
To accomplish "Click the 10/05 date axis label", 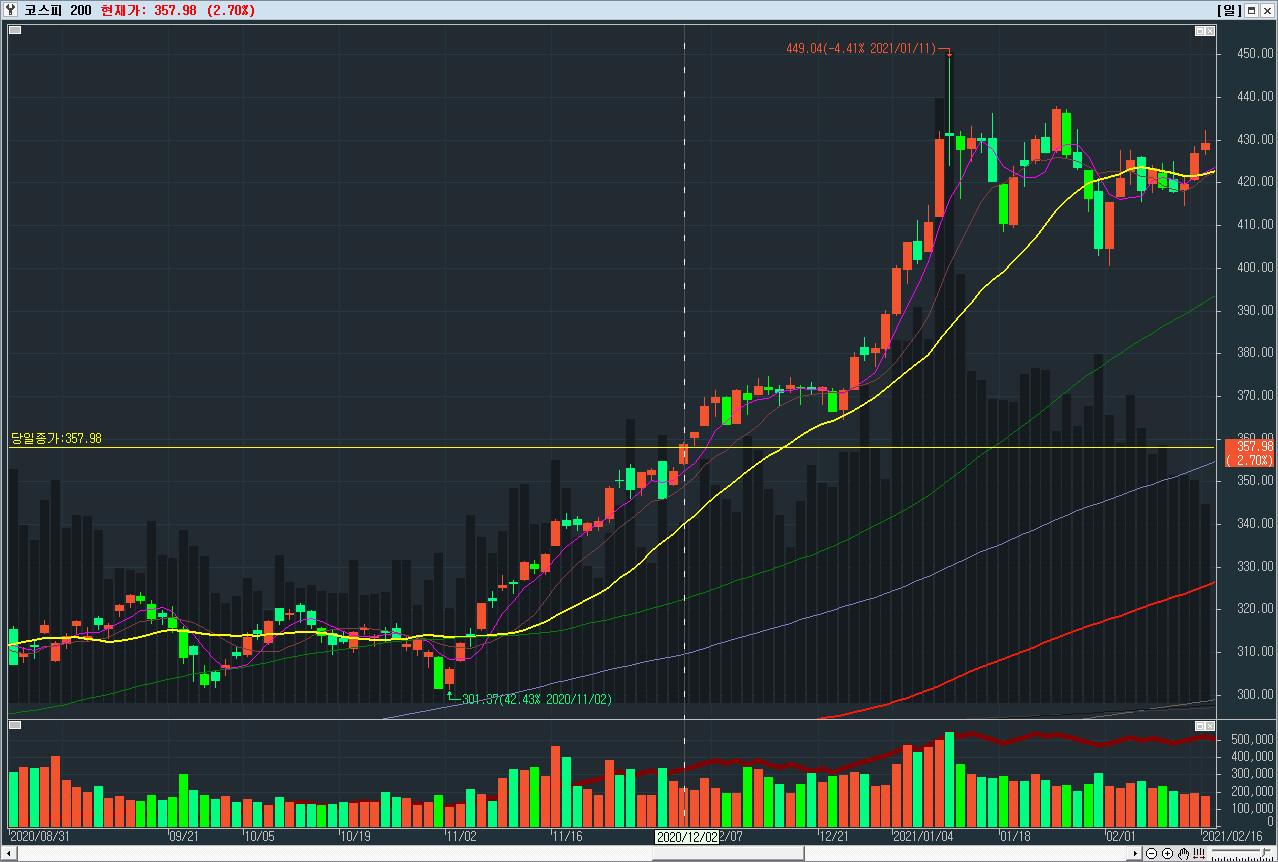I will [x=259, y=836].
